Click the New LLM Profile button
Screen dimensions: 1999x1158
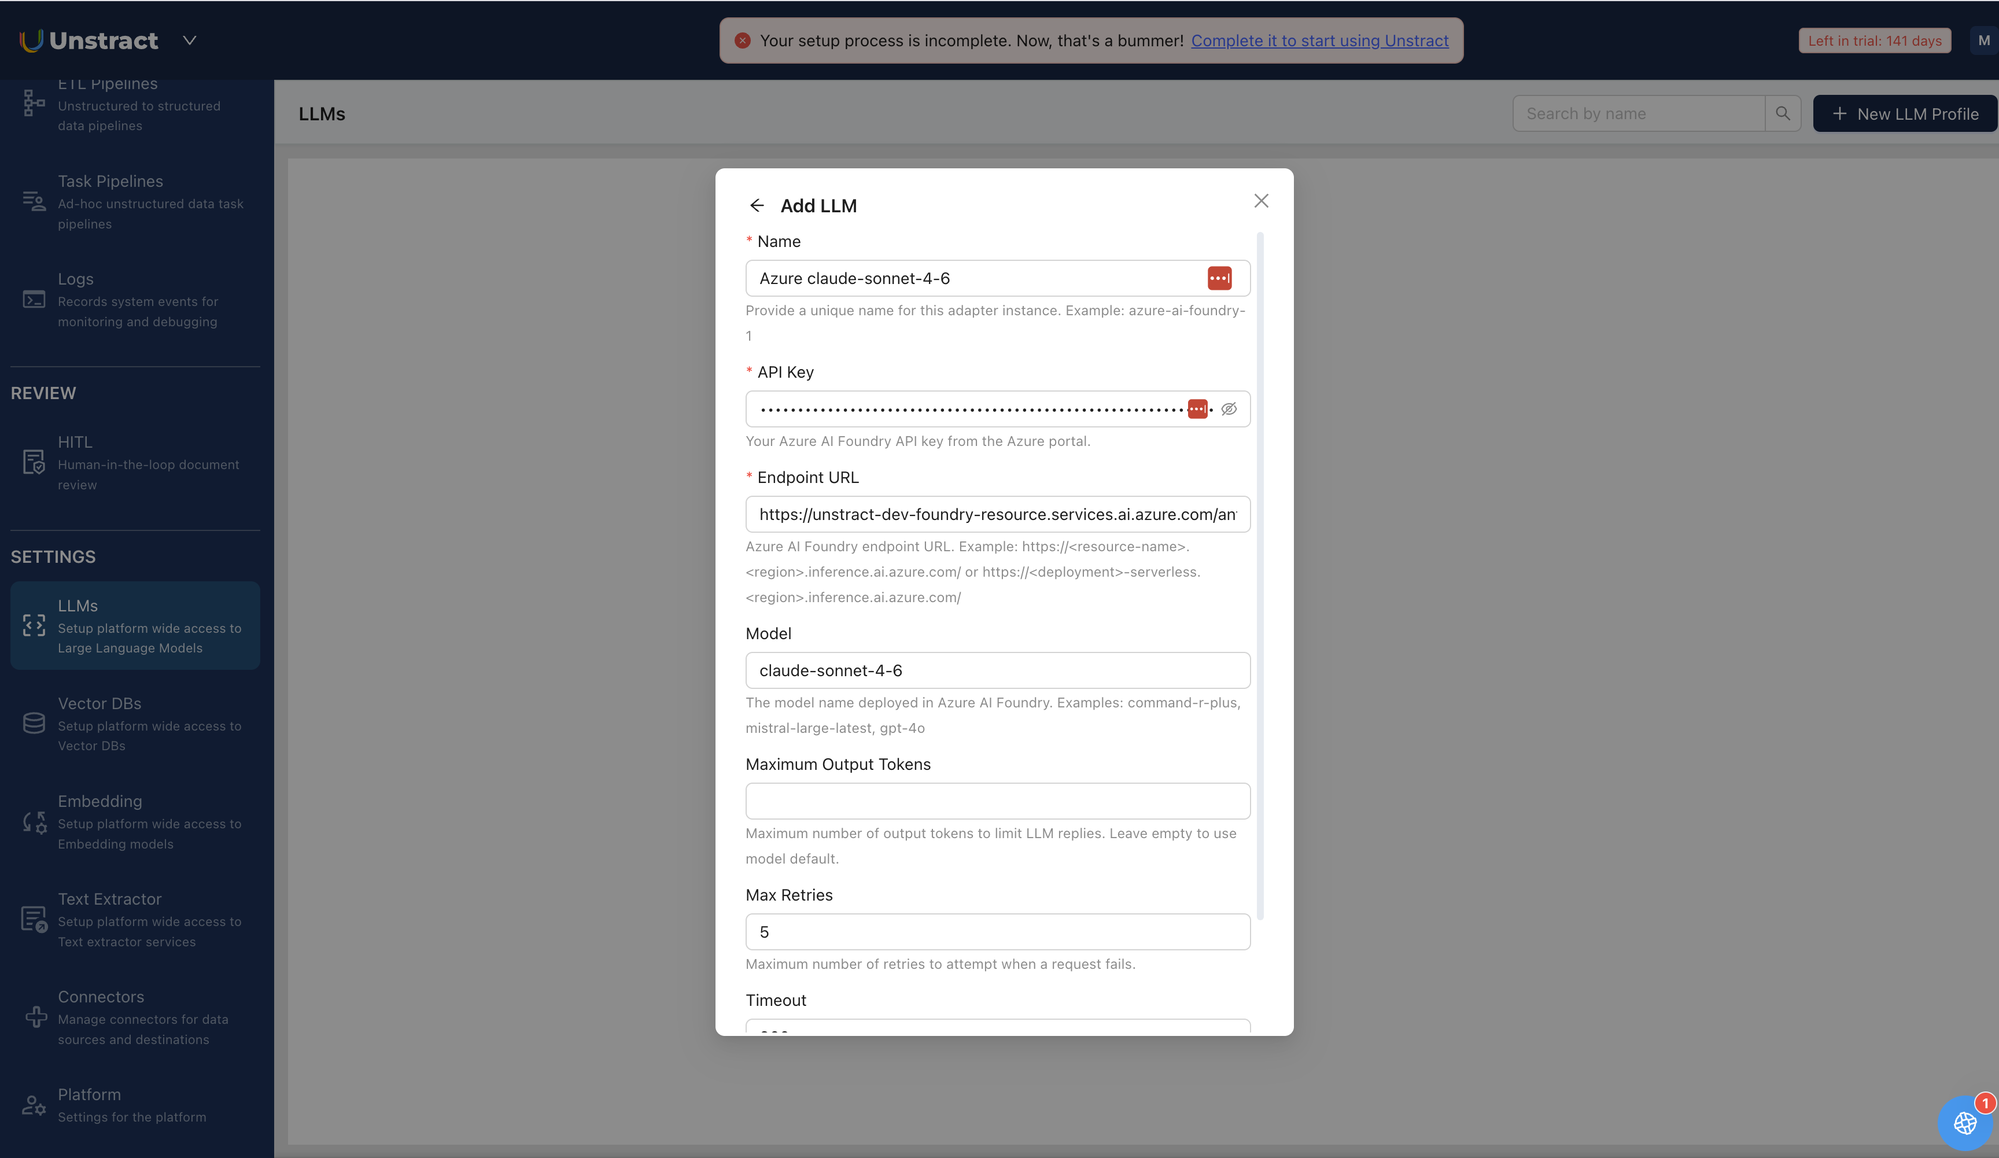pyautogui.click(x=1904, y=113)
